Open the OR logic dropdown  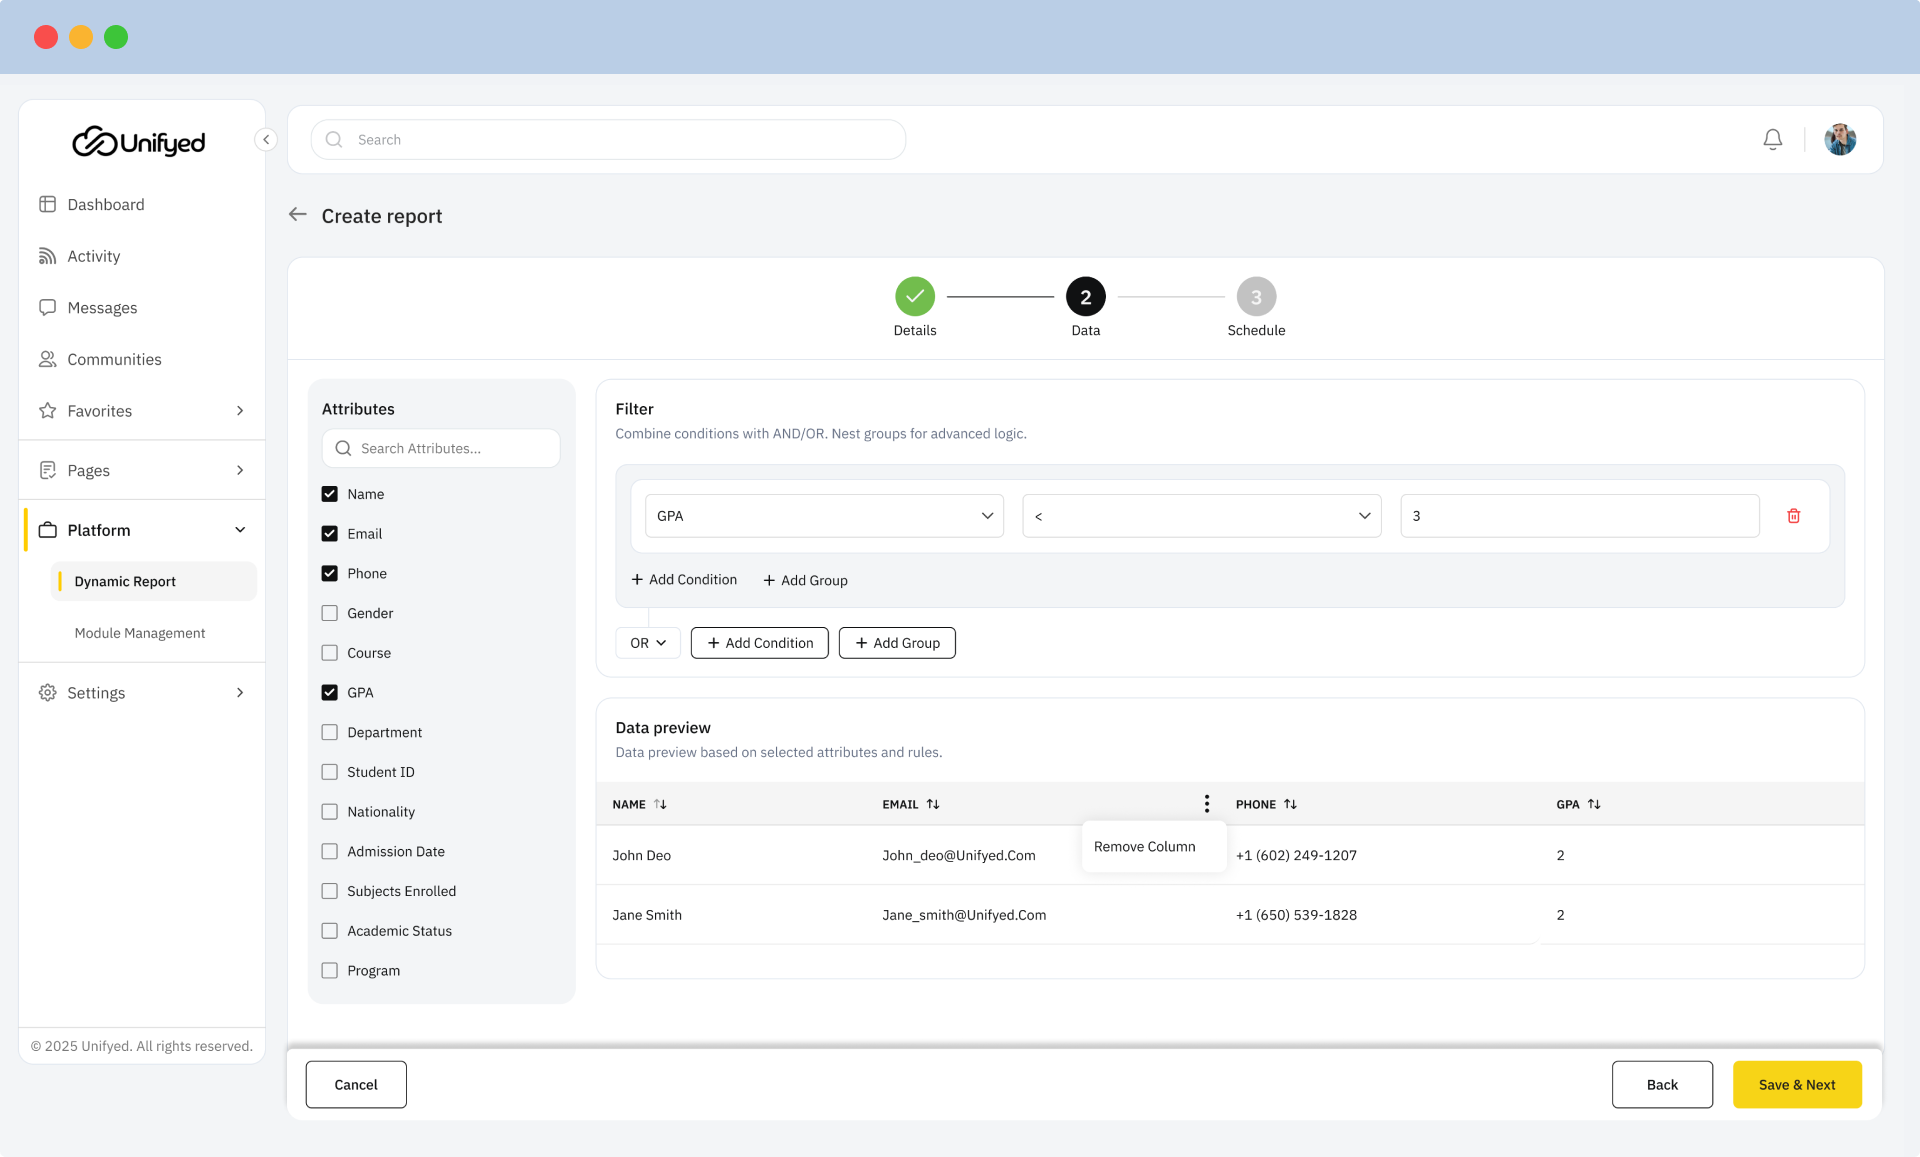(x=648, y=643)
